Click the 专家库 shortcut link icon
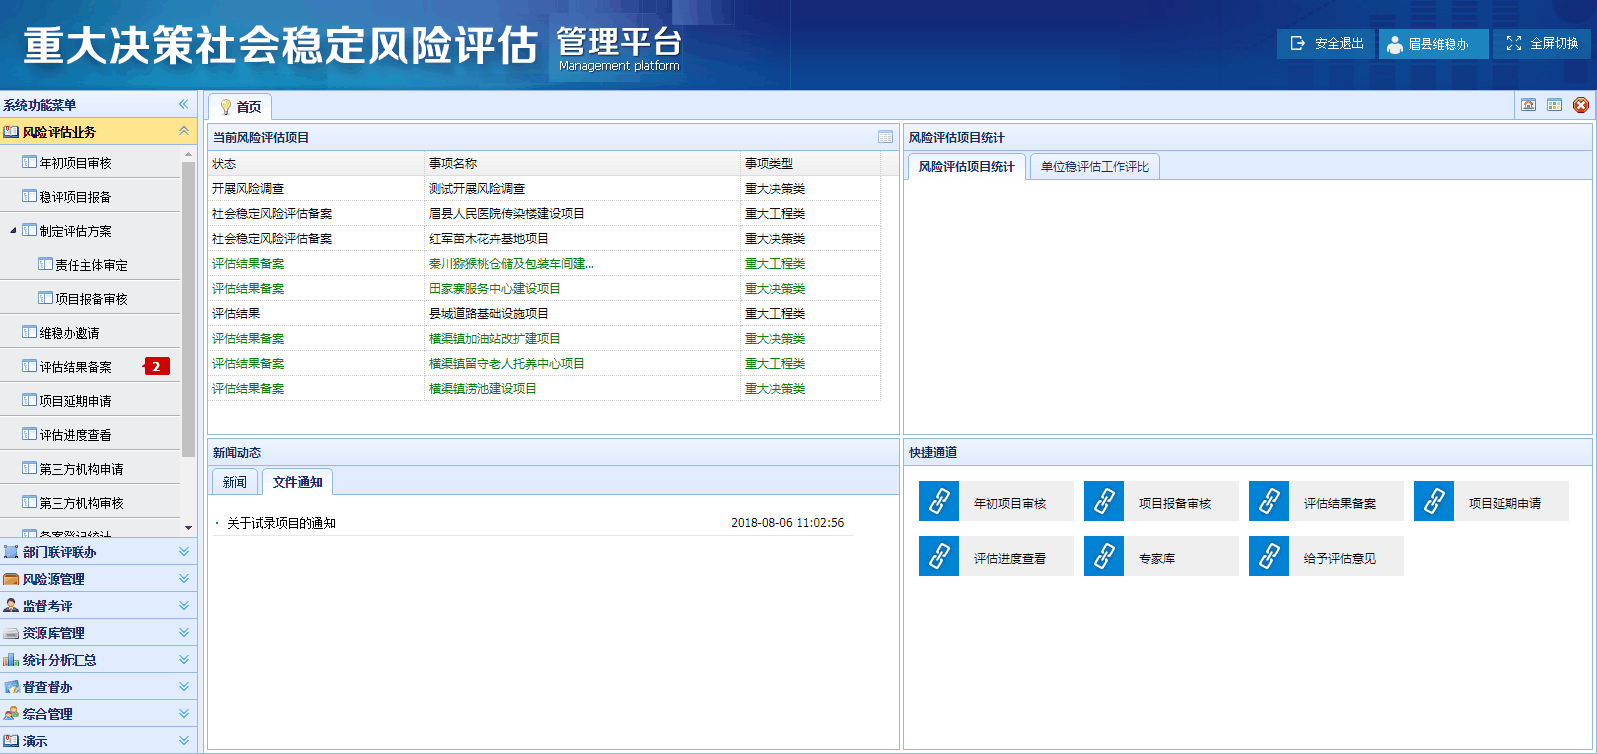 coord(1104,556)
